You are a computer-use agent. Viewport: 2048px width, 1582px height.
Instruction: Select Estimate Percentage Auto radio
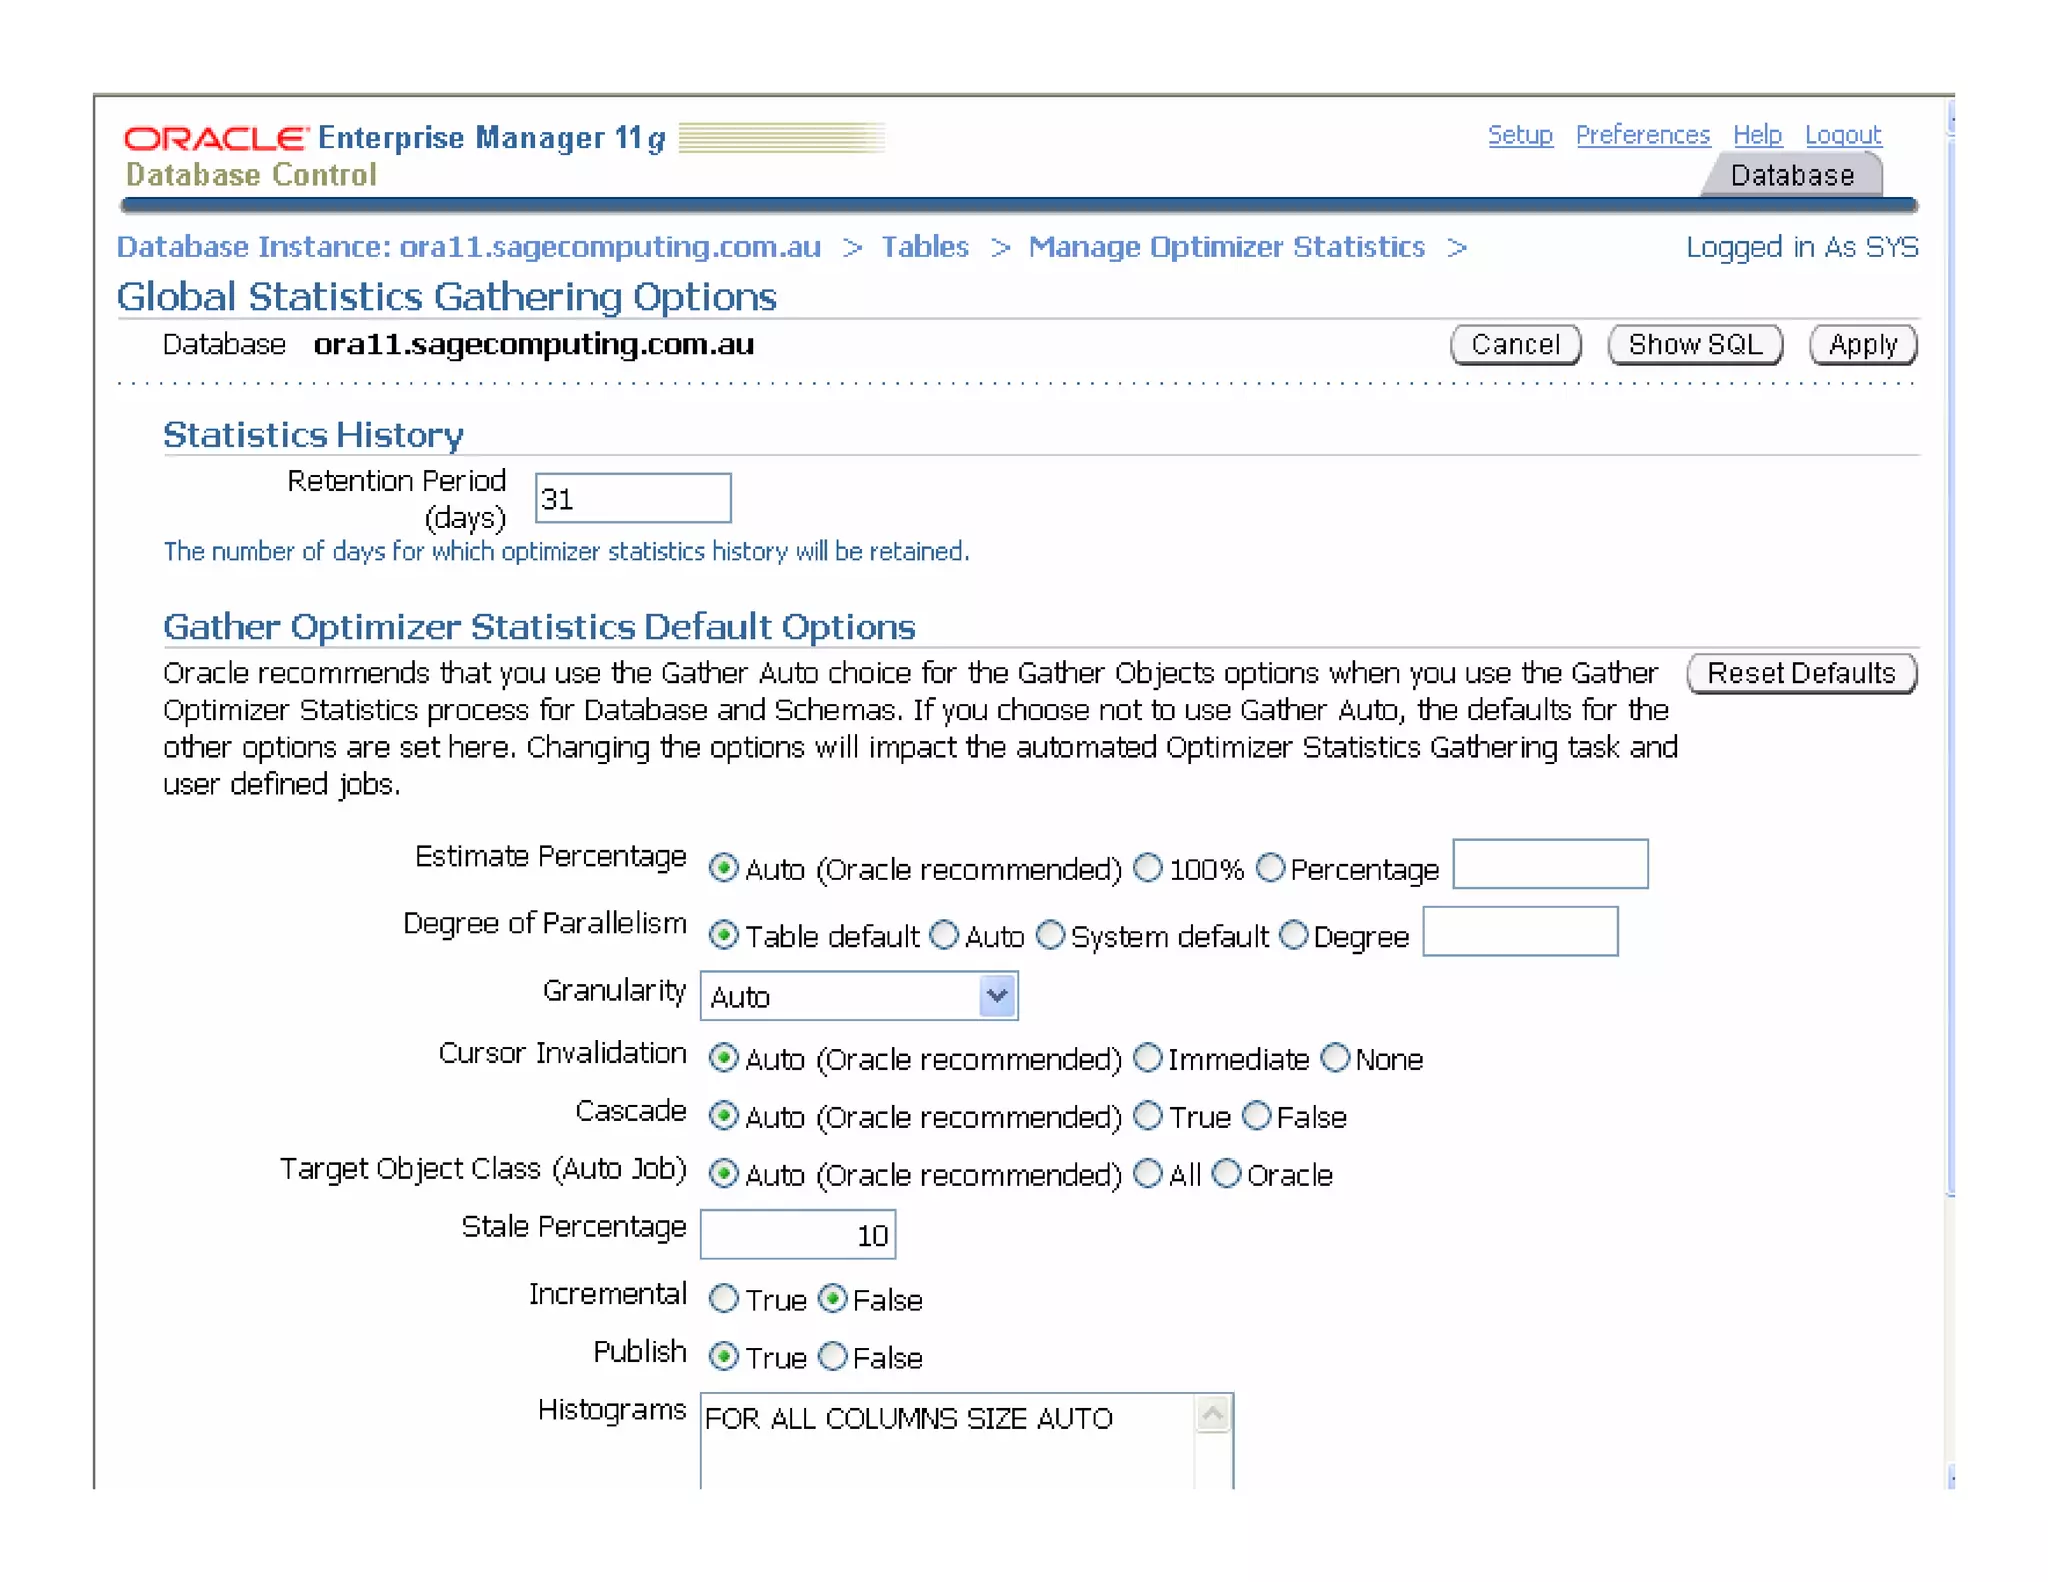click(724, 868)
